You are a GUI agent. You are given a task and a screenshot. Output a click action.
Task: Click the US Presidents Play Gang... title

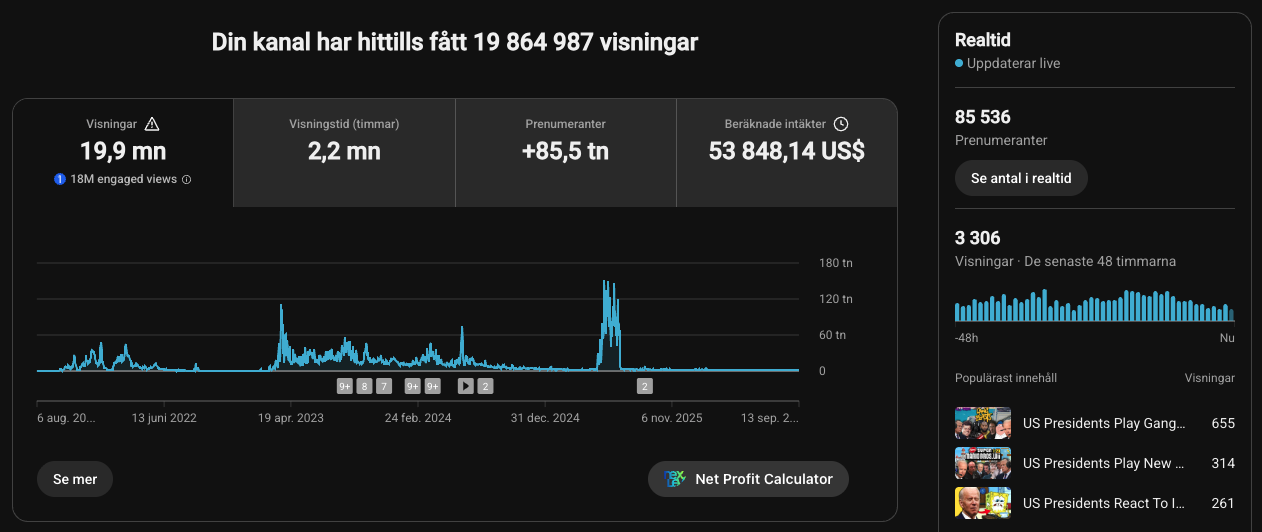[x=1104, y=423]
